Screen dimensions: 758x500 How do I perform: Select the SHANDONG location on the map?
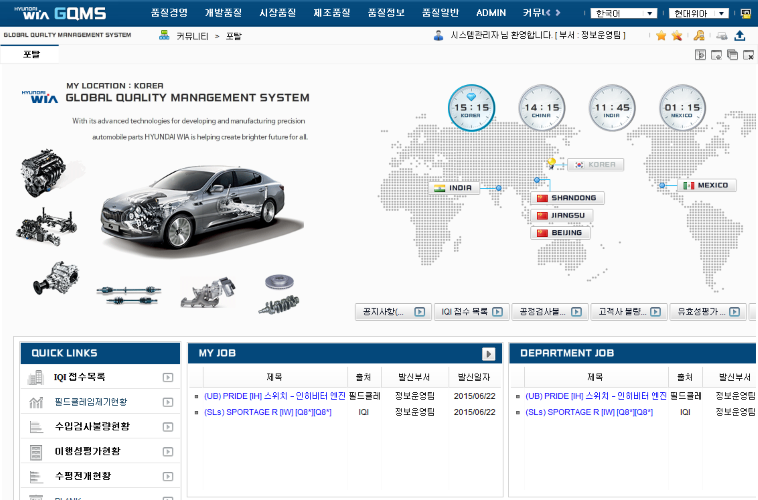[568, 198]
